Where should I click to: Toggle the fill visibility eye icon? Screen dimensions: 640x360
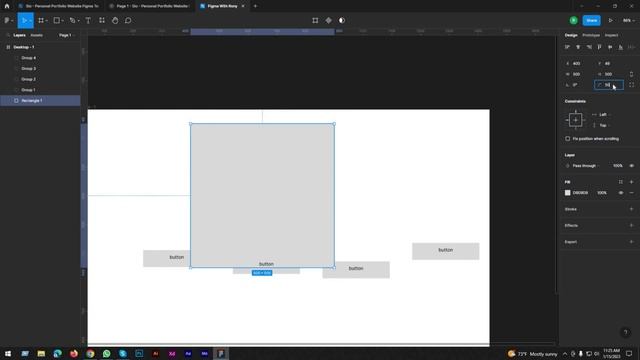tap(621, 193)
